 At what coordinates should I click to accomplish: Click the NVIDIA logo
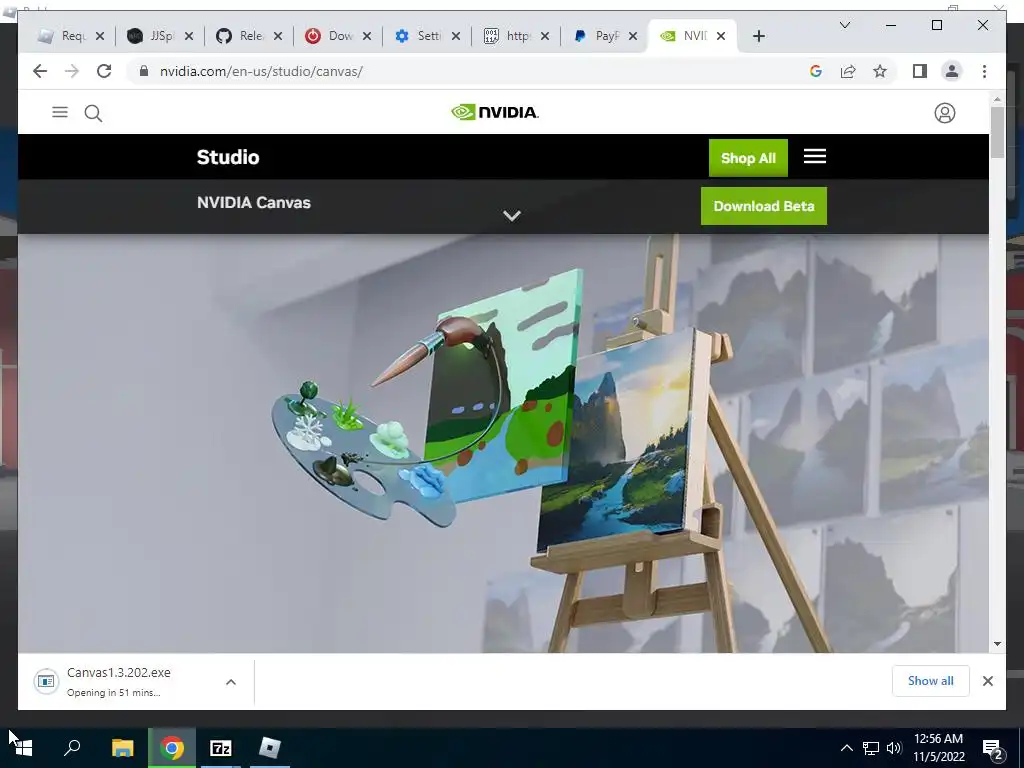[495, 112]
